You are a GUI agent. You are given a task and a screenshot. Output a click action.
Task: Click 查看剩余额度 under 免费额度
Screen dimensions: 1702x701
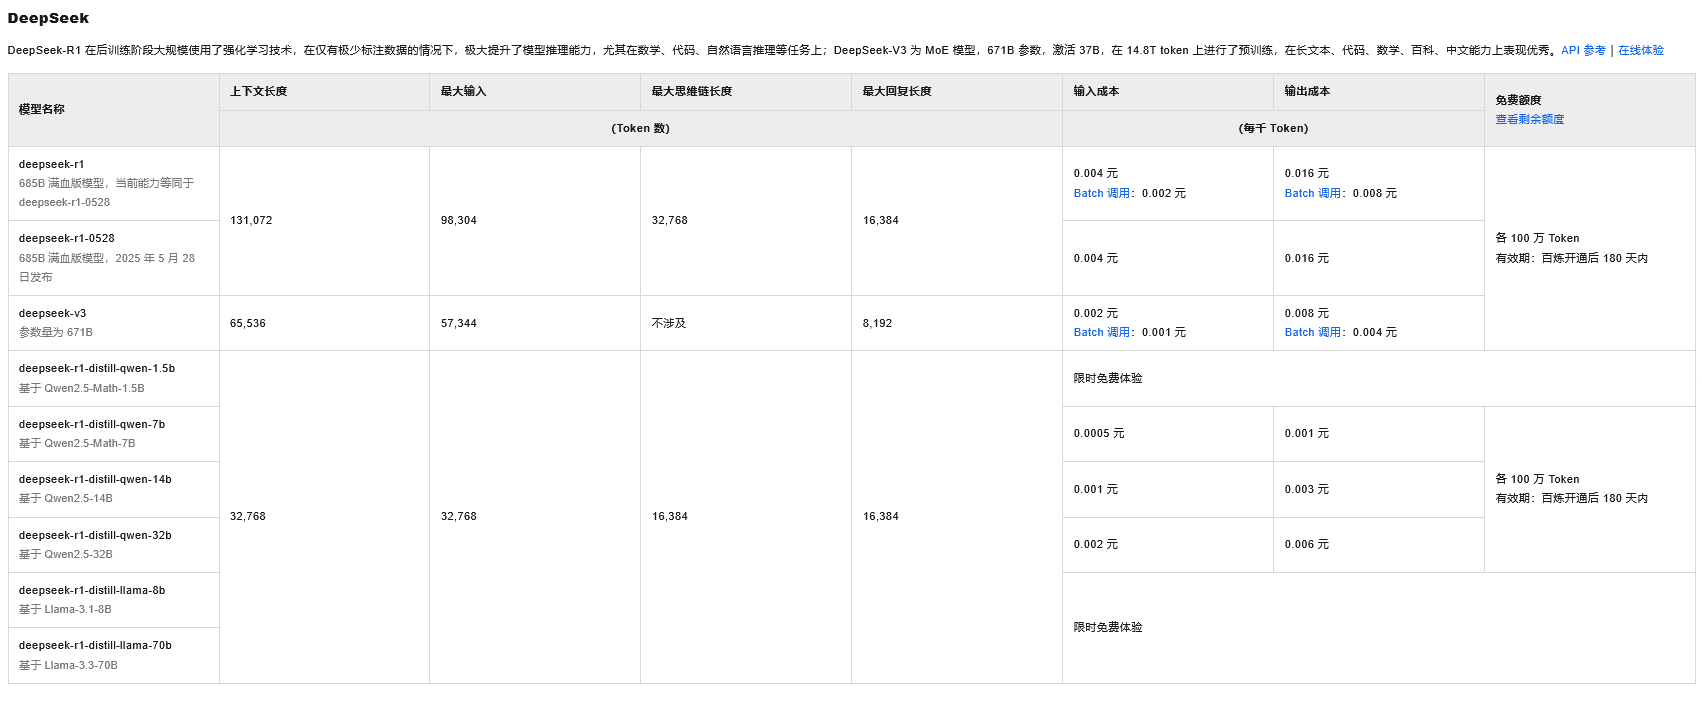coord(1530,119)
